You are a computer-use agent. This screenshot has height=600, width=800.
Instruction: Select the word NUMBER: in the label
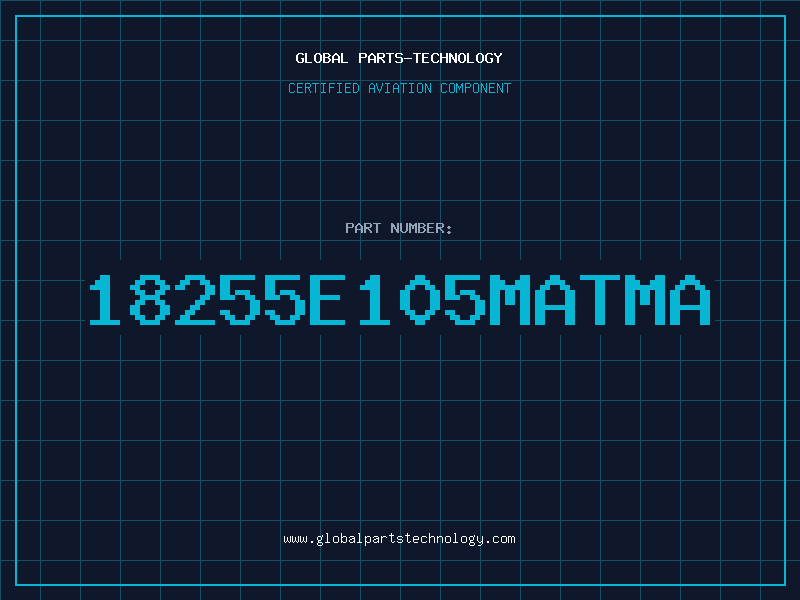click(x=421, y=228)
